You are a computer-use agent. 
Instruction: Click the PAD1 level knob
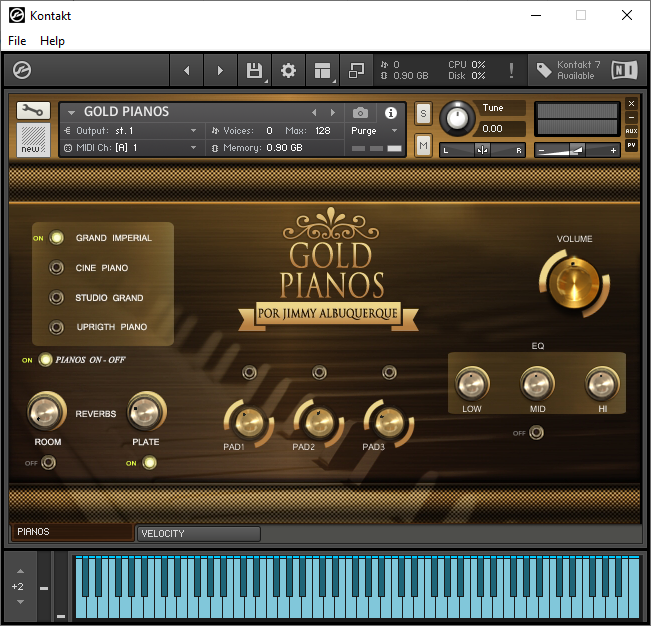pyautogui.click(x=249, y=423)
